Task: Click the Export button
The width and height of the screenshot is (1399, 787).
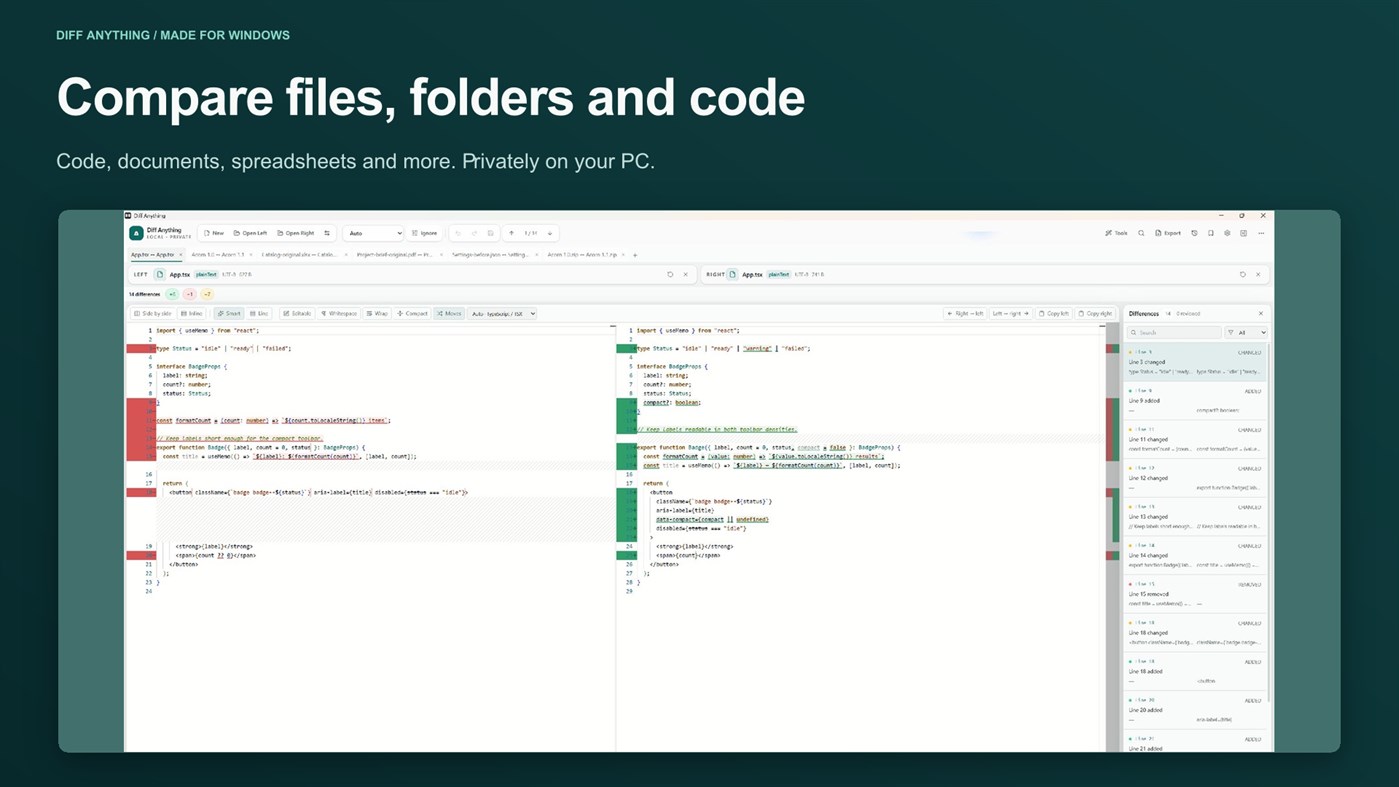Action: (x=1168, y=233)
